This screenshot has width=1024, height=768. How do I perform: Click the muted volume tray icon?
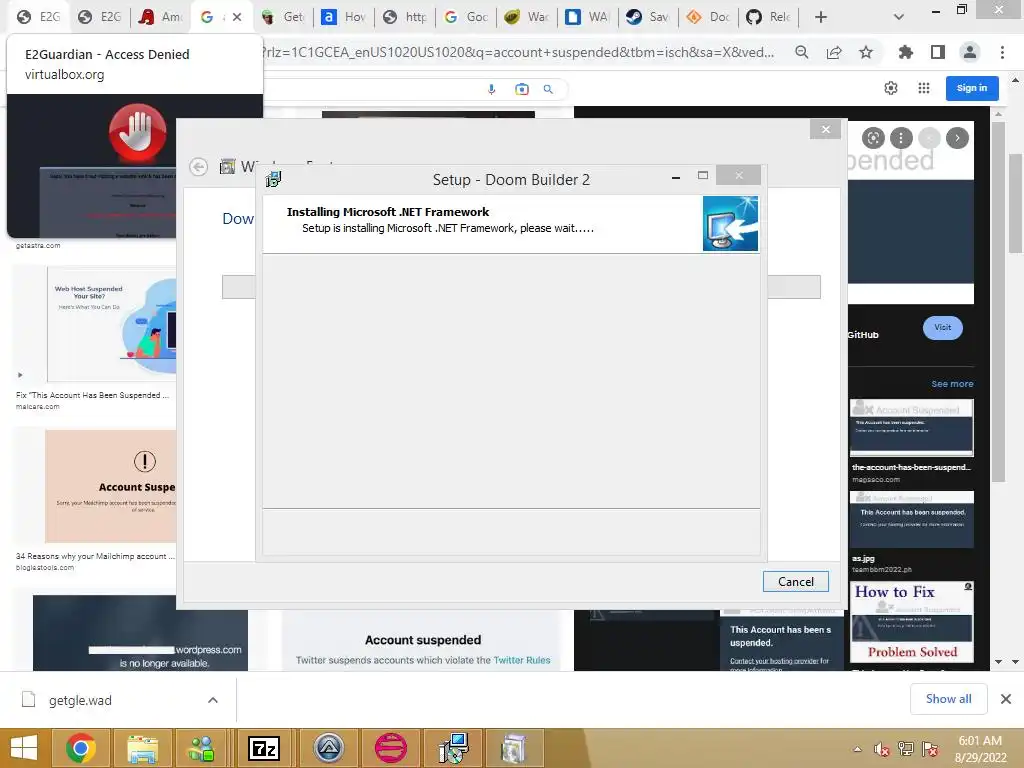coord(881,749)
